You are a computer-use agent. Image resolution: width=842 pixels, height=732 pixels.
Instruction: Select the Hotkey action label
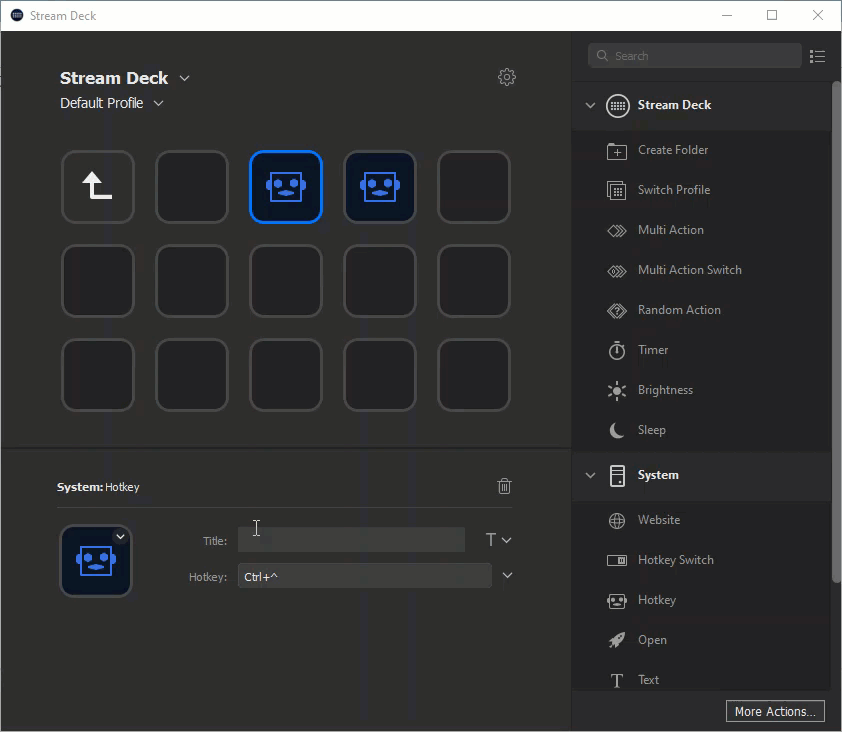coord(657,600)
